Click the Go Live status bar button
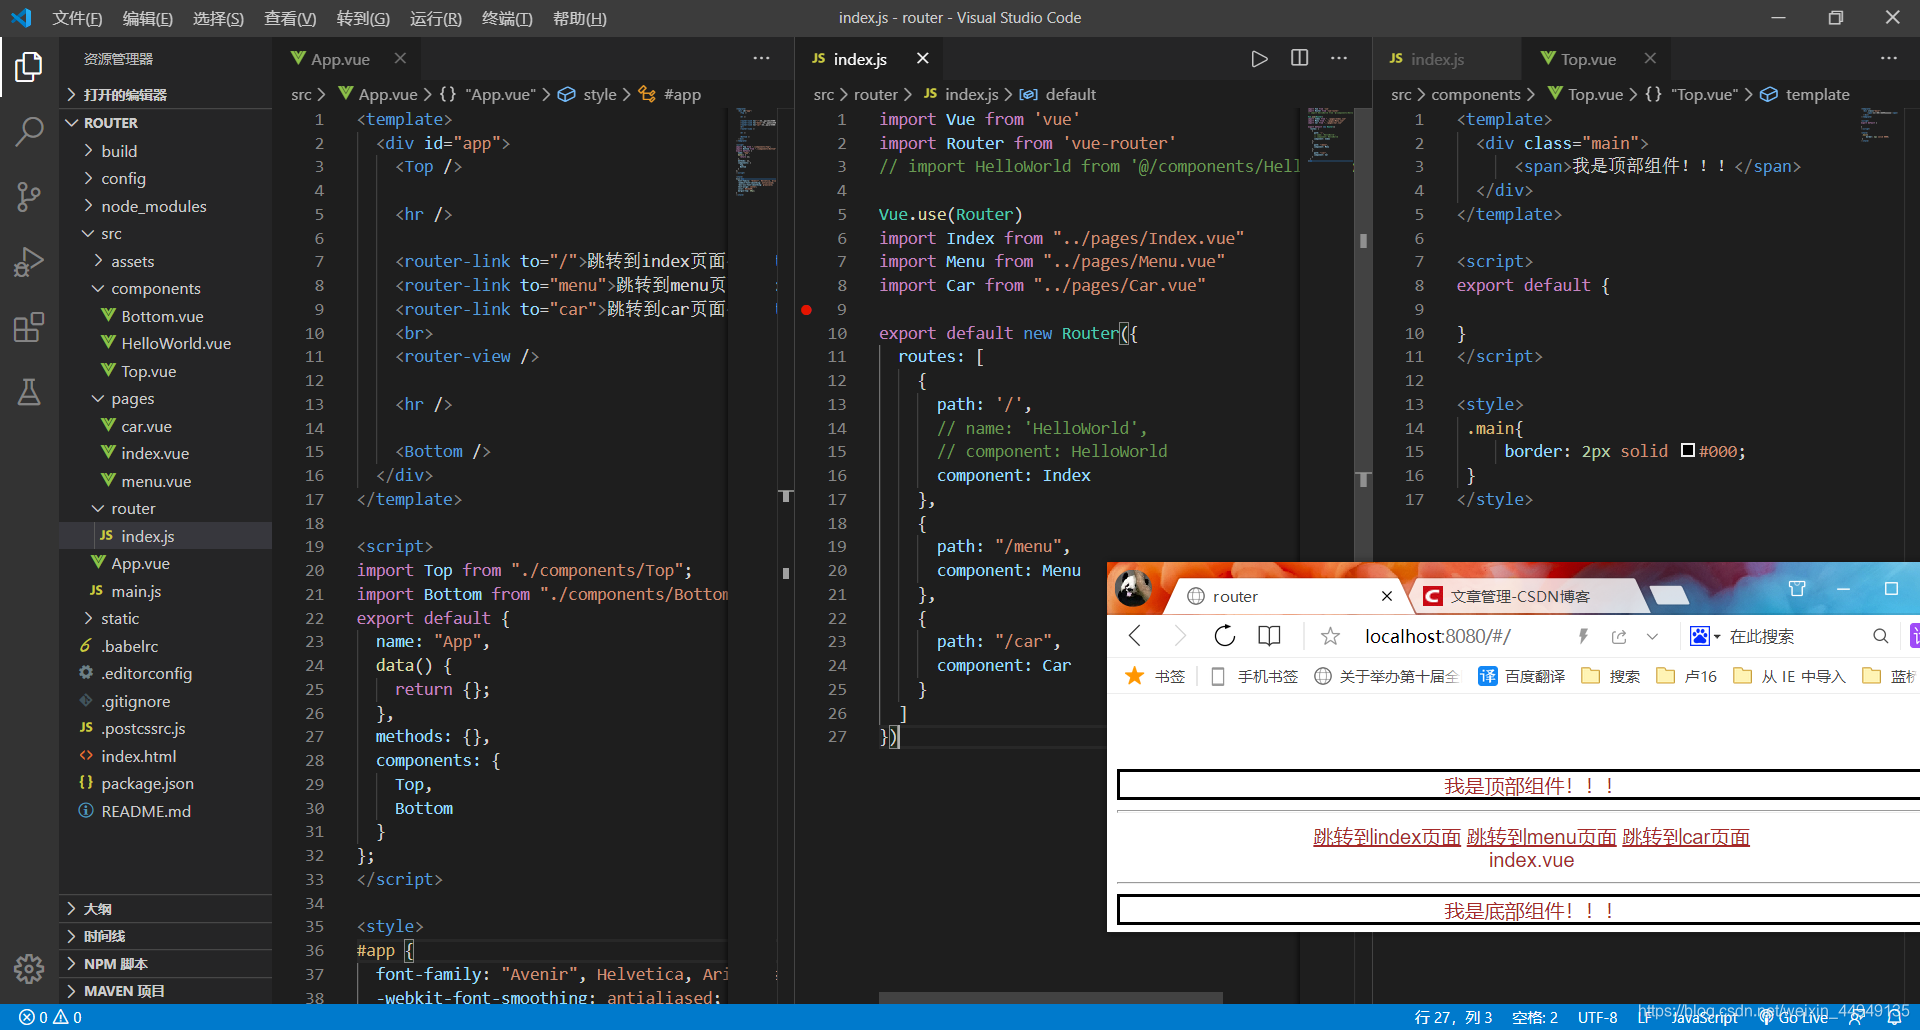1920x1030 pixels. [x=1796, y=1017]
